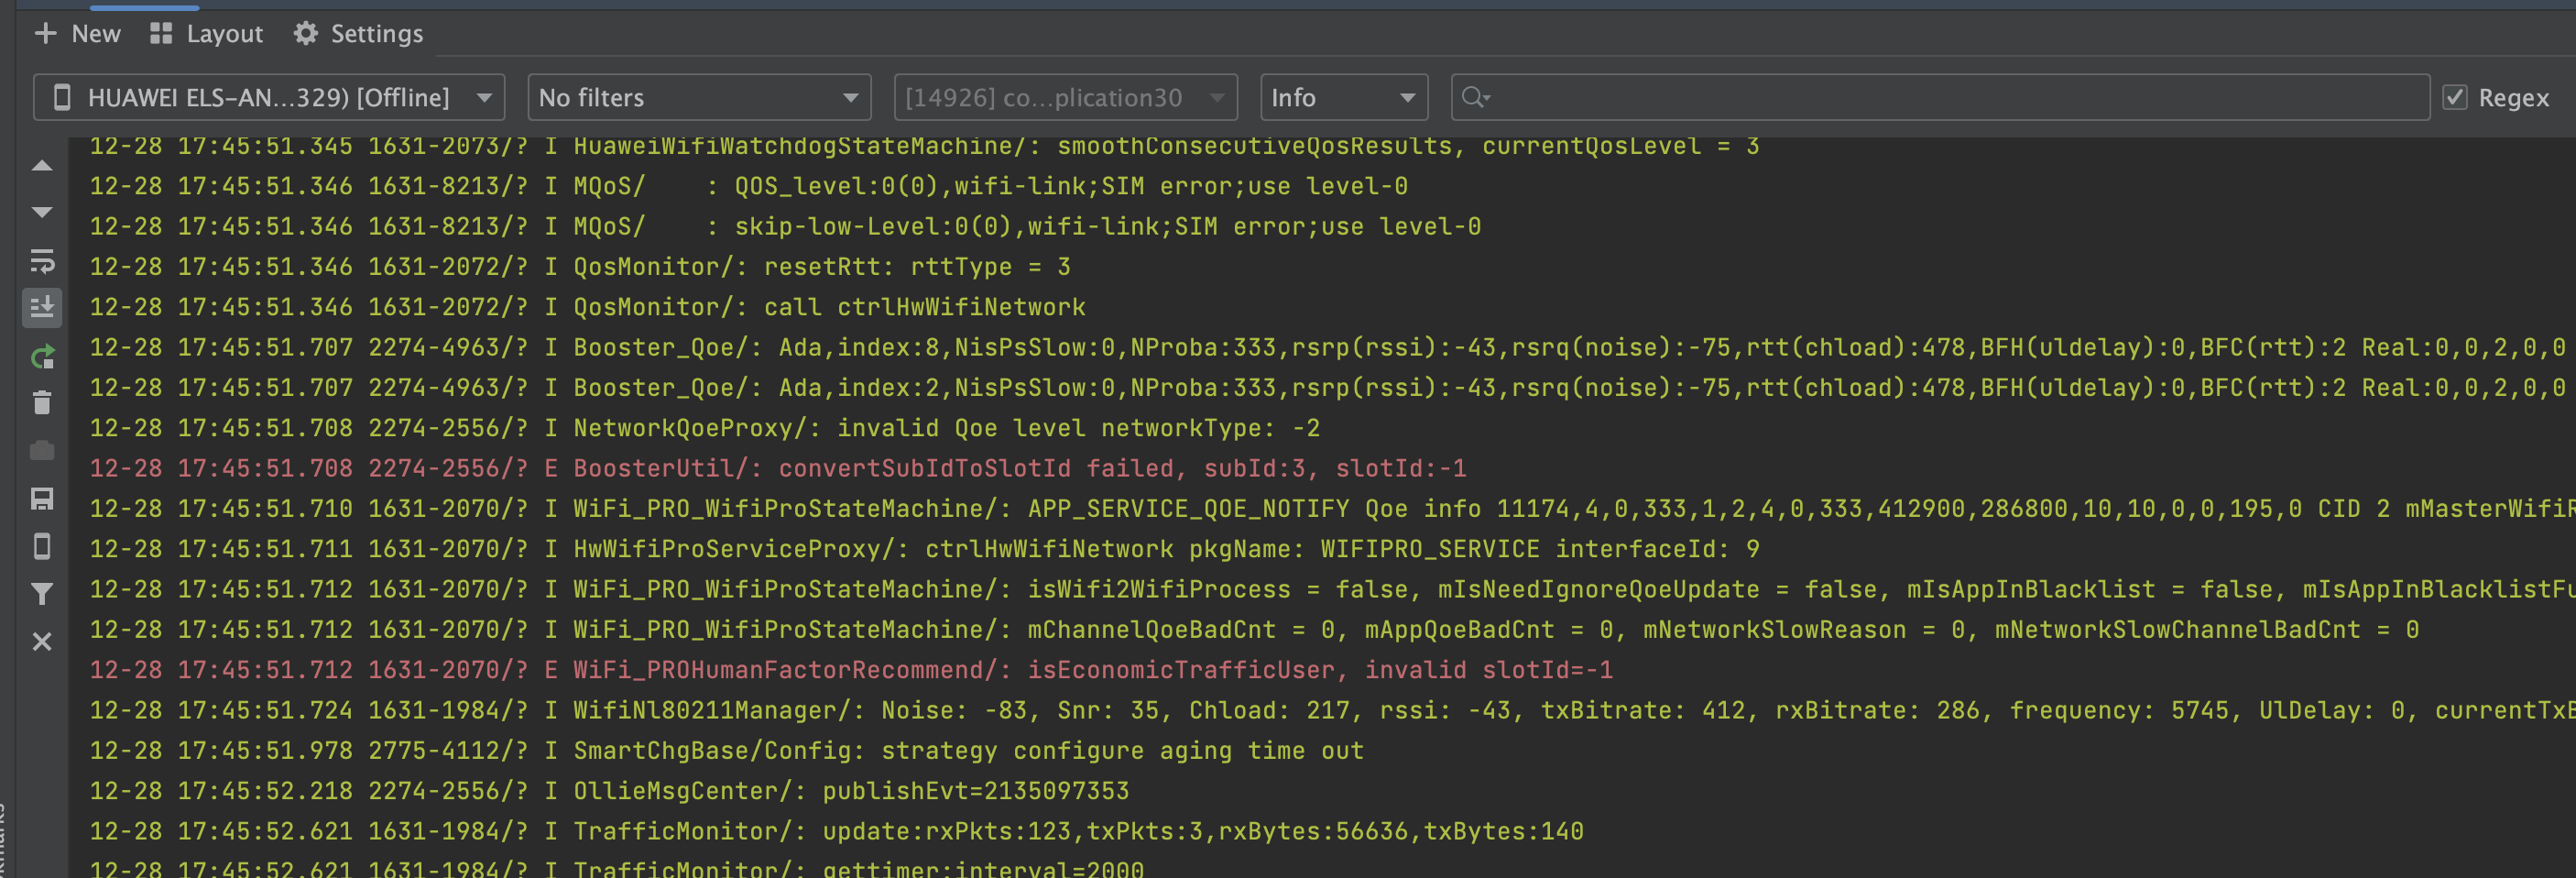Select 'mChannelQoeBadCnt = 0' log line

point(1255,630)
